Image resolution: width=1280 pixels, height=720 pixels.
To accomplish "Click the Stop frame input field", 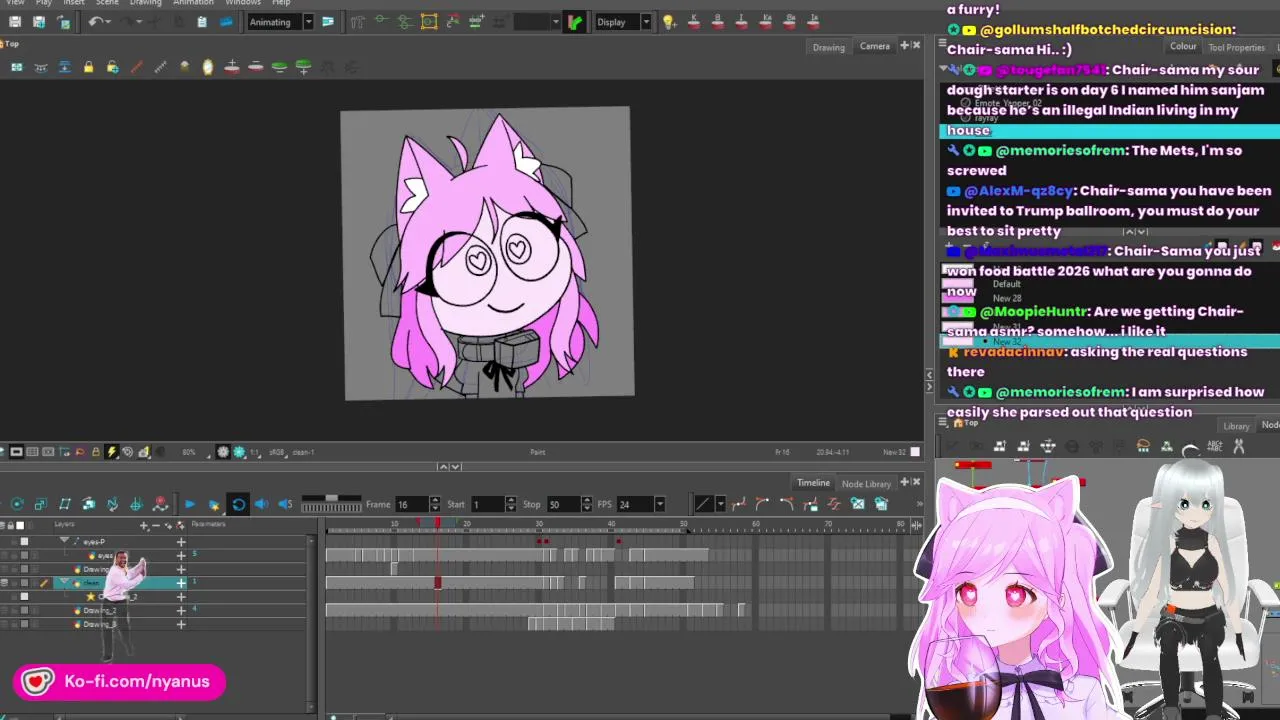I will point(562,504).
